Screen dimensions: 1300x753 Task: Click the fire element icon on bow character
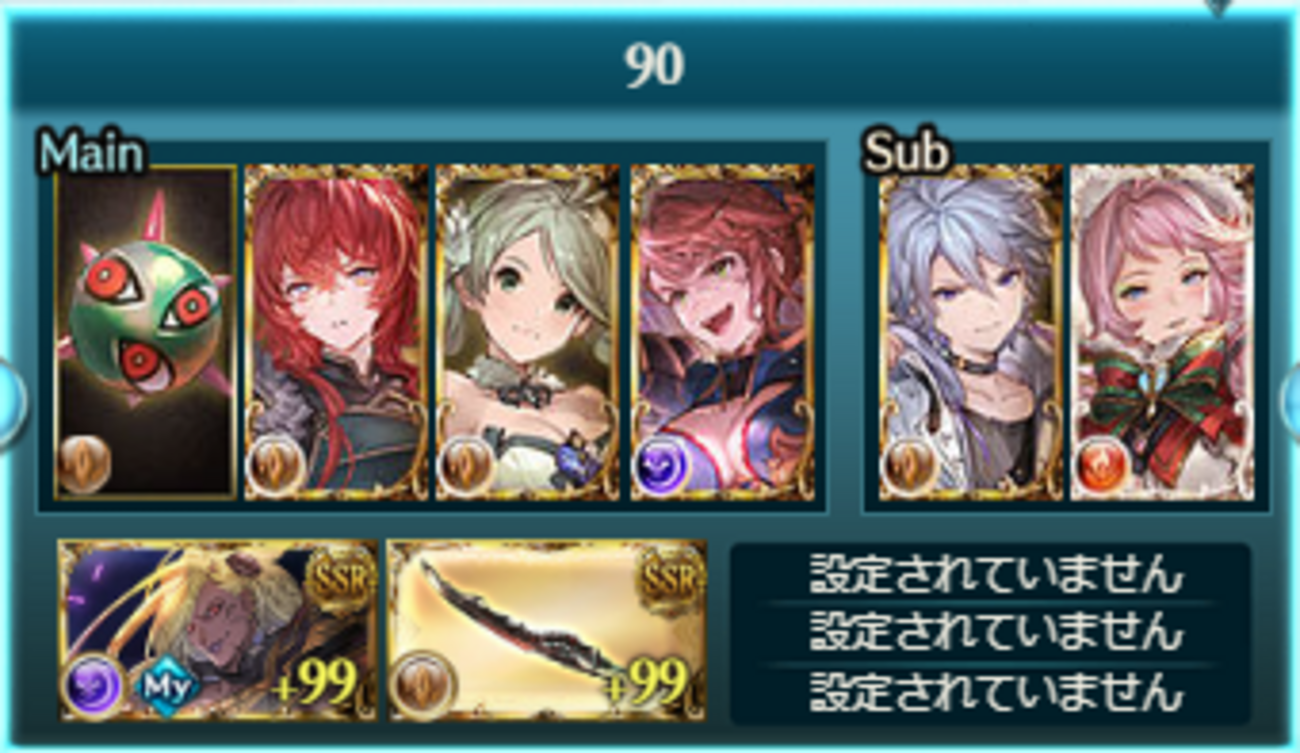click(x=1101, y=465)
